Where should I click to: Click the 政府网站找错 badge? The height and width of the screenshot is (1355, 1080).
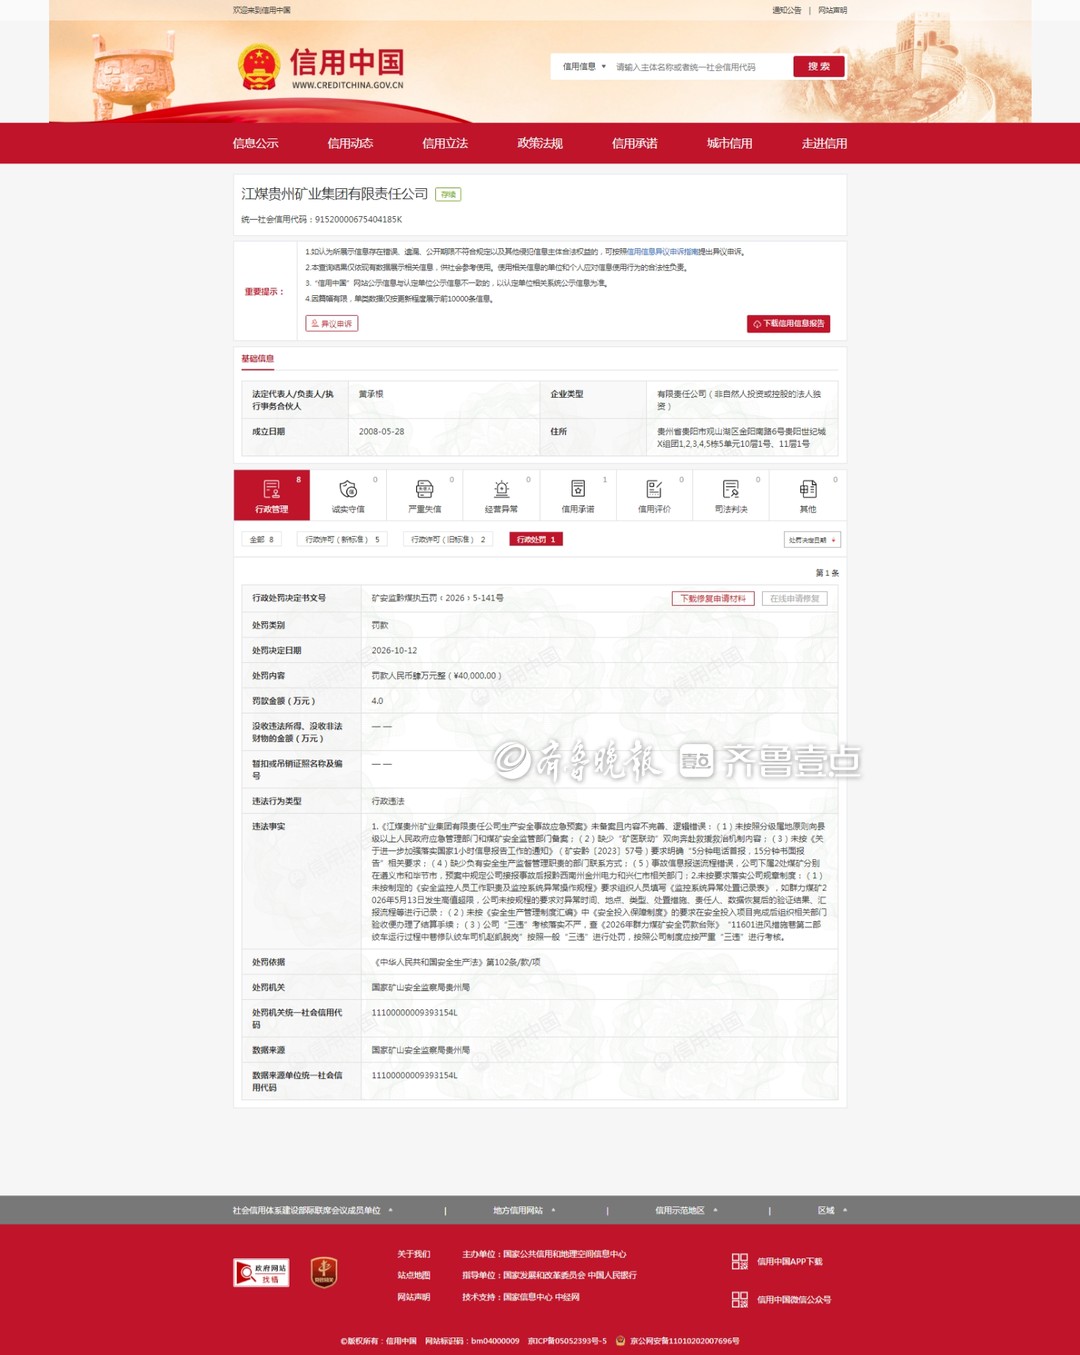point(261,1272)
